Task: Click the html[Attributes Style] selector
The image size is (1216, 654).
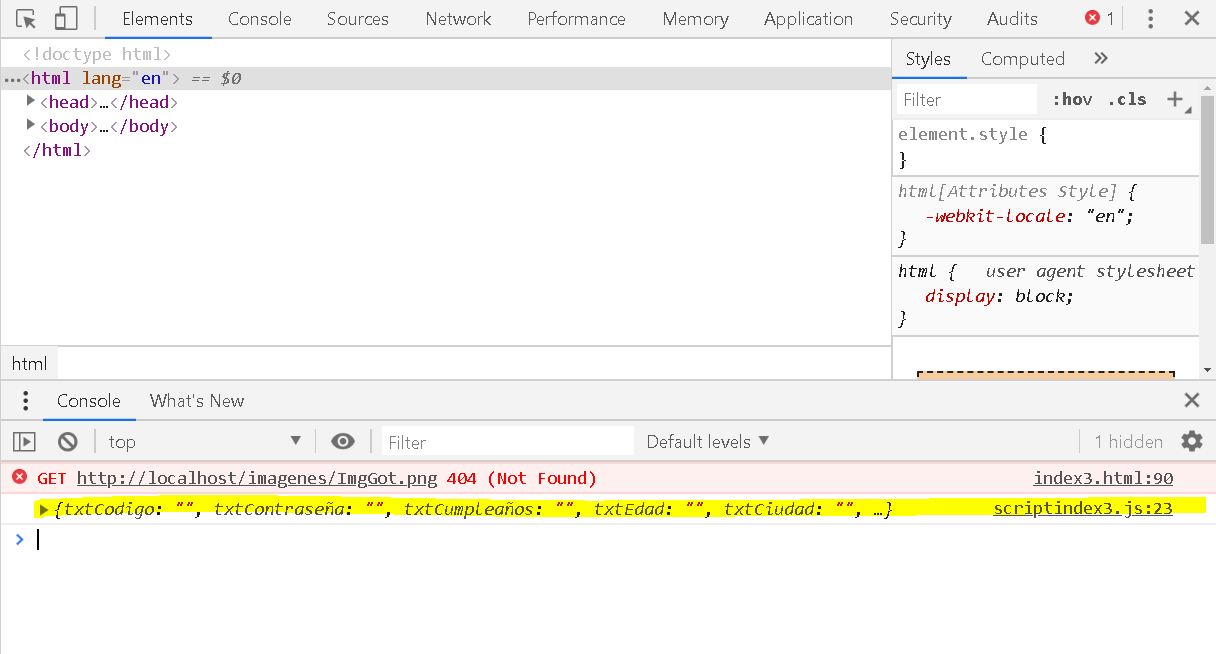Action: click(1008, 191)
